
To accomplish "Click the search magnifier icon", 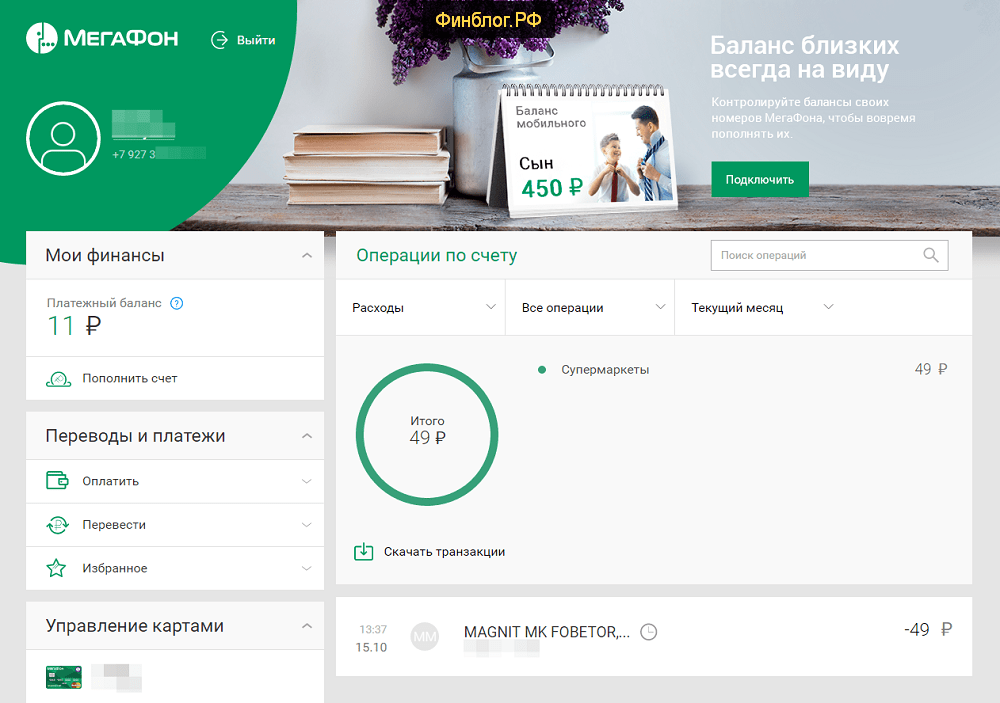I will click(930, 256).
